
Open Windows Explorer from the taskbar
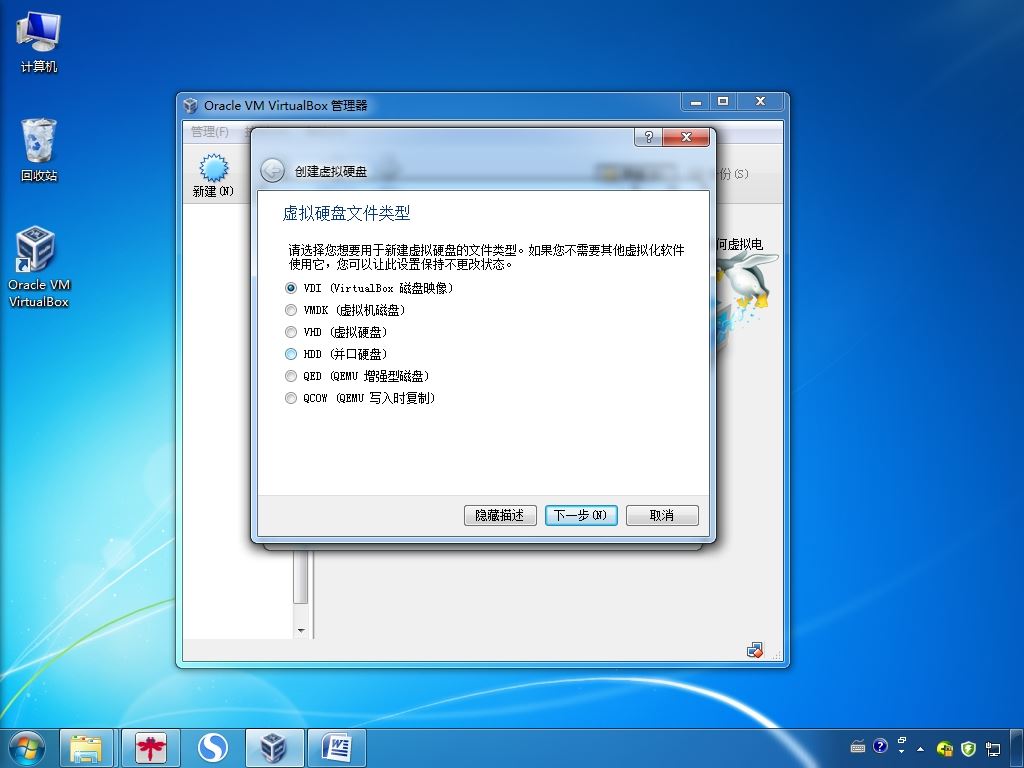point(86,748)
